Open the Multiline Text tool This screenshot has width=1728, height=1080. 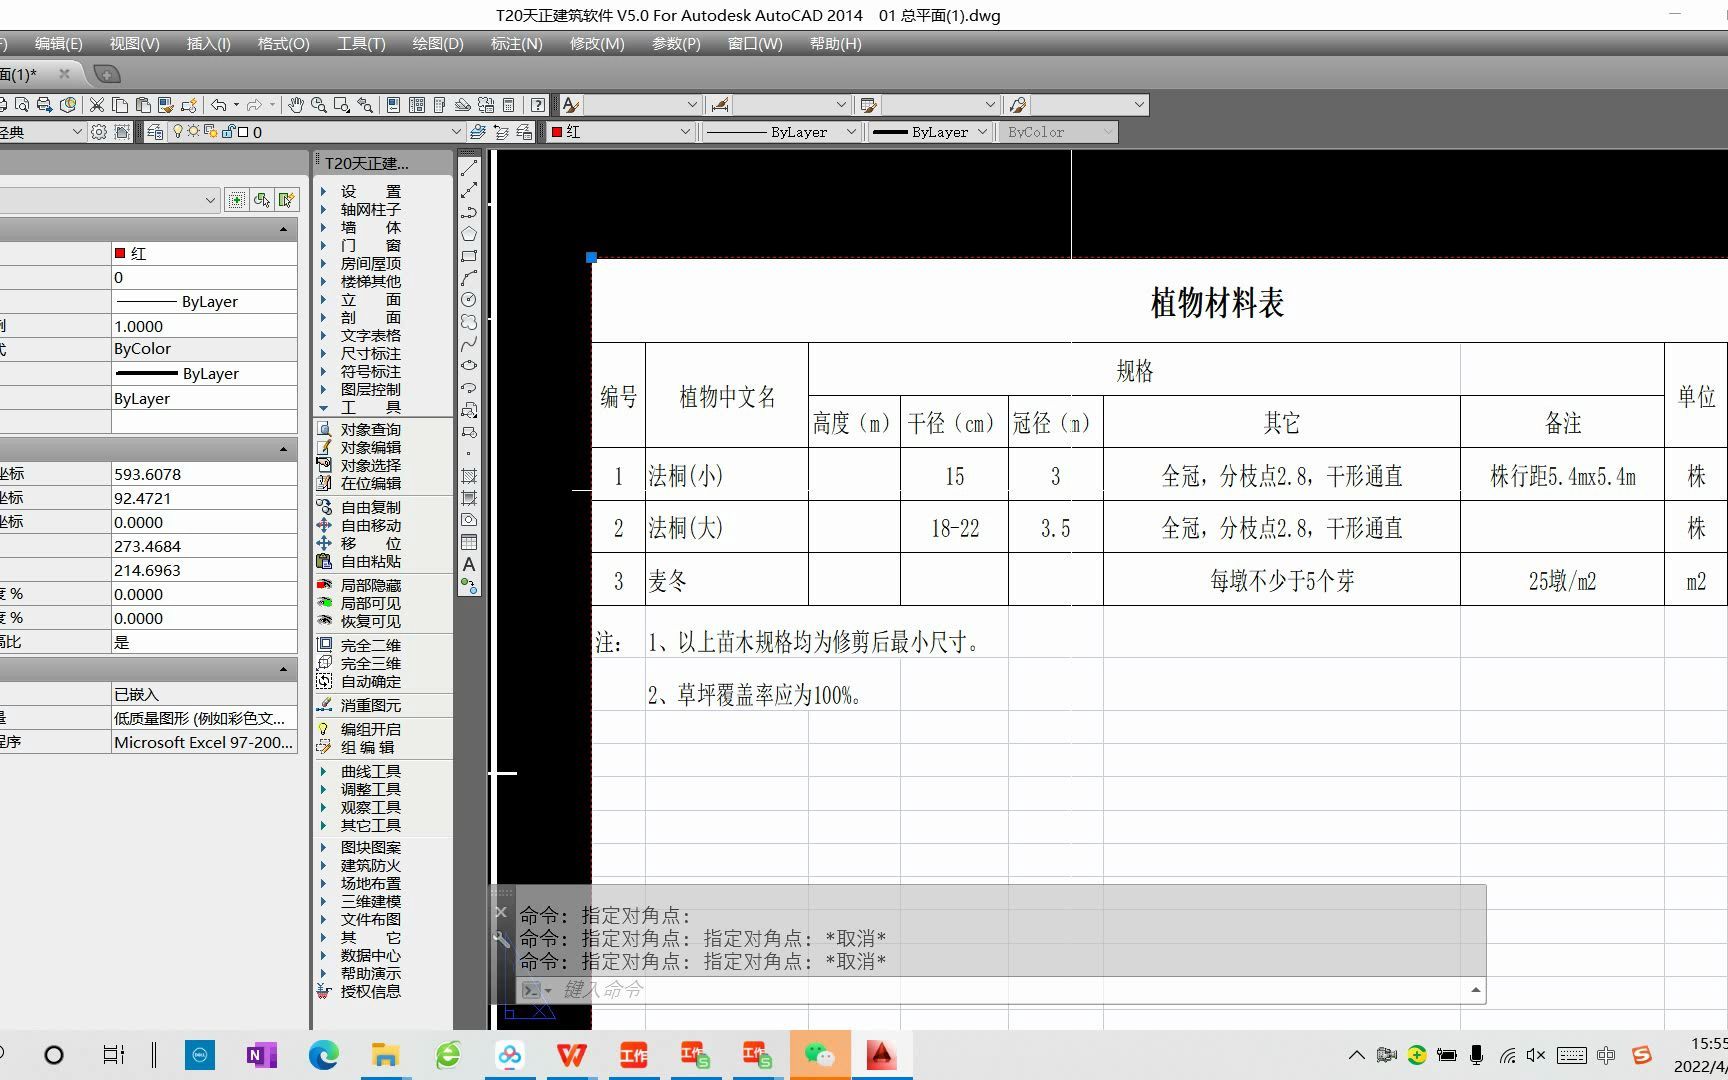pos(469,562)
